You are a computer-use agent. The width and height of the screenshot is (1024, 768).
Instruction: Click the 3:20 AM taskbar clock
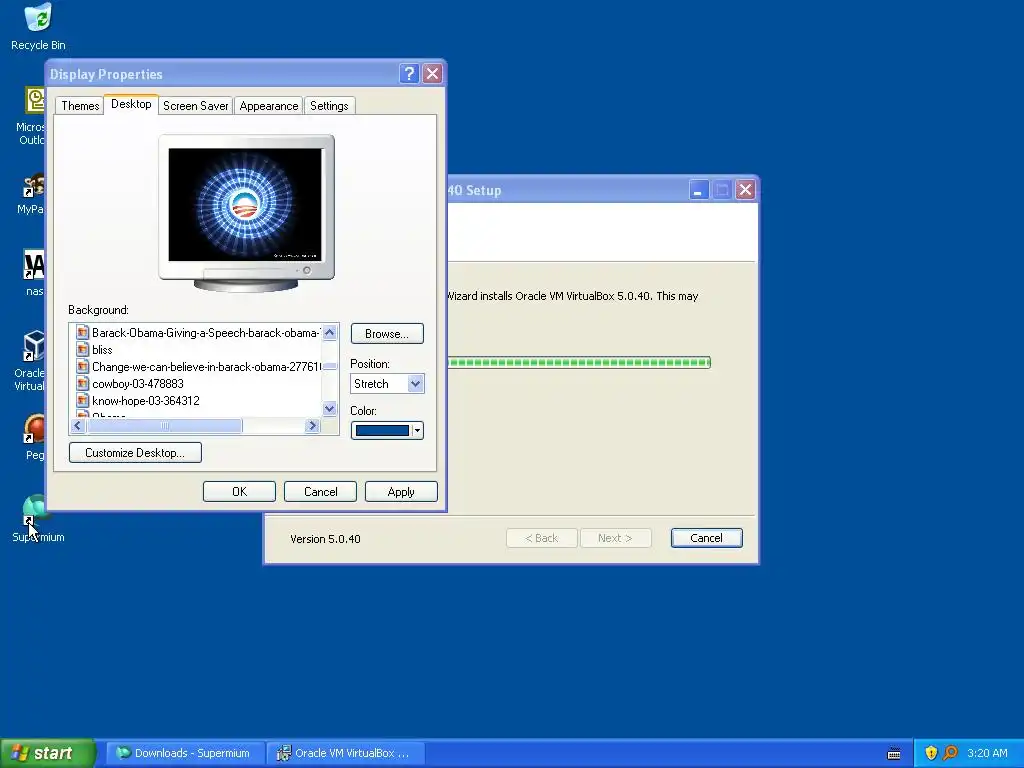[987, 753]
